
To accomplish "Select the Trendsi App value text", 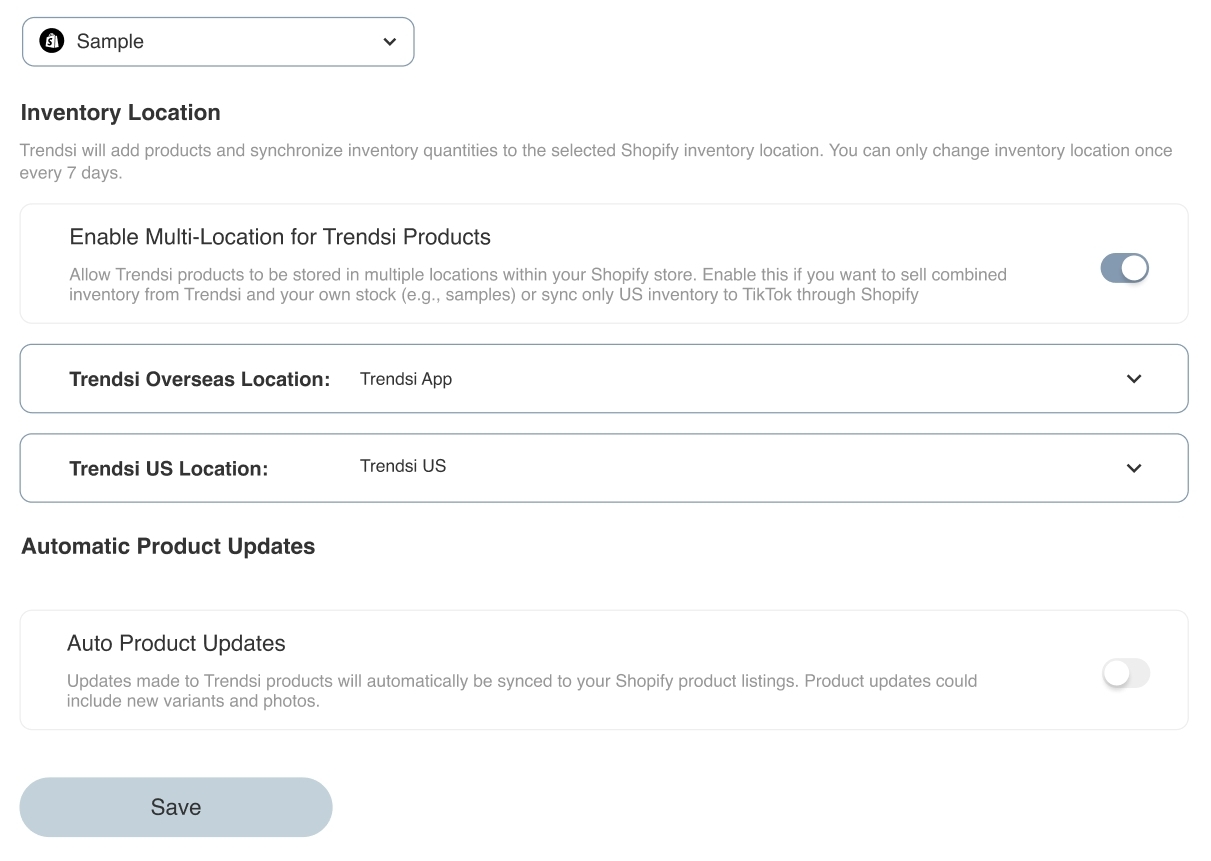I will tap(406, 379).
